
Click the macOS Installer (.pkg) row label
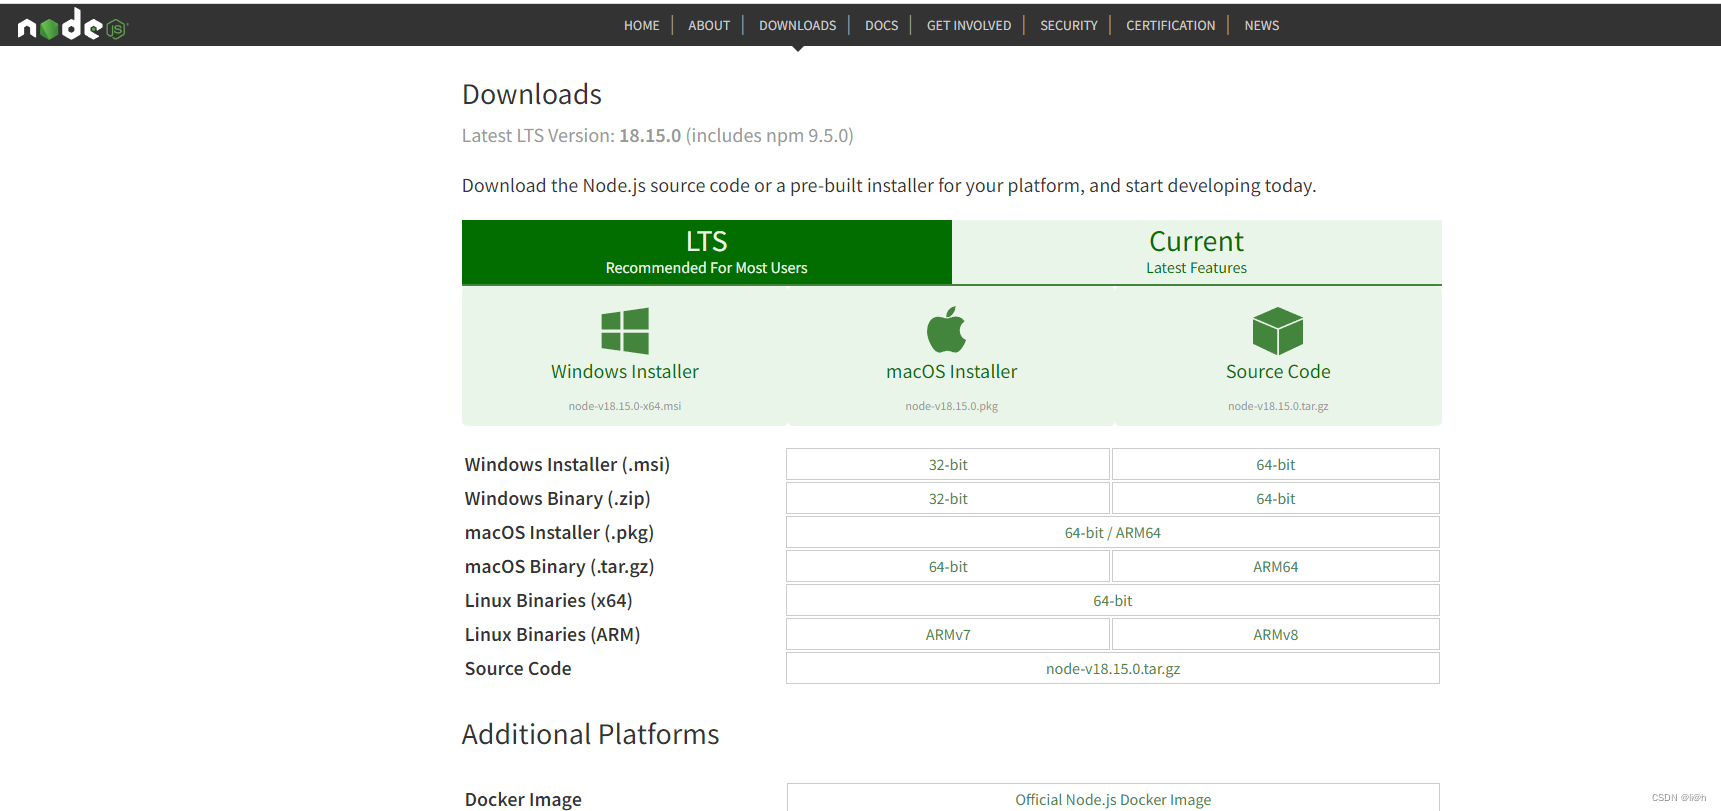(x=559, y=532)
